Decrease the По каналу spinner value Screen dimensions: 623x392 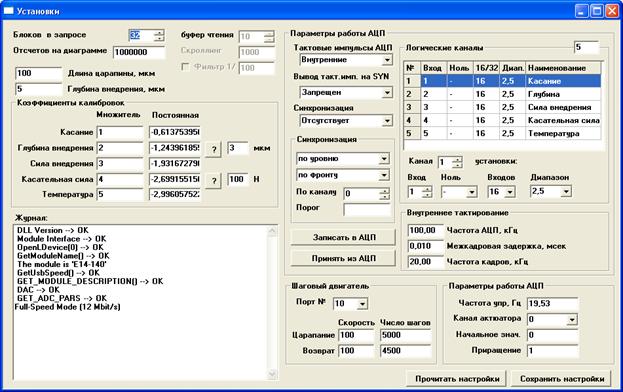(x=384, y=197)
